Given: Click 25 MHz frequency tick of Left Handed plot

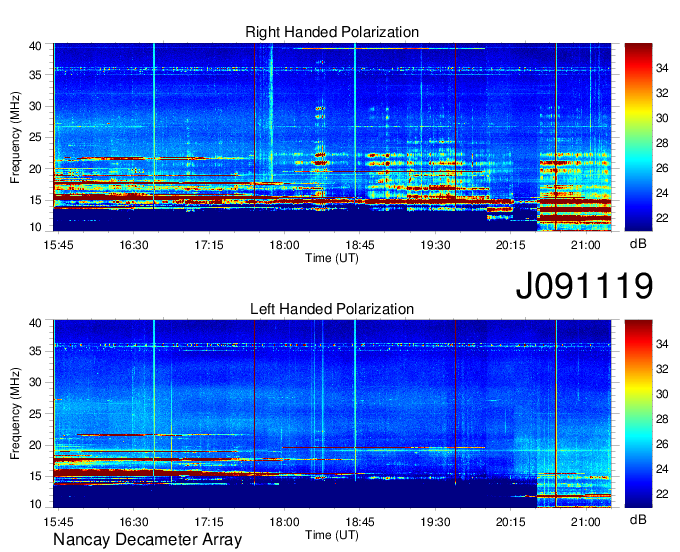Looking at the screenshot, I should pyautogui.click(x=35, y=414).
